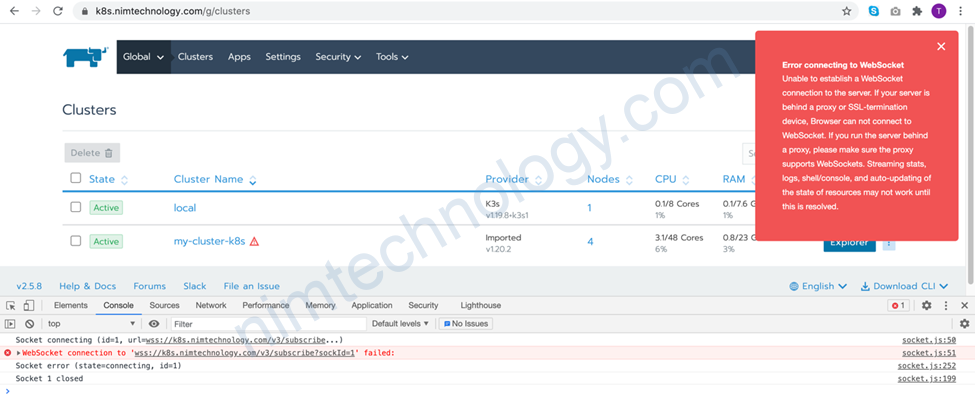
Task: Select the my-cluster-k8s row checkbox
Action: pos(76,241)
